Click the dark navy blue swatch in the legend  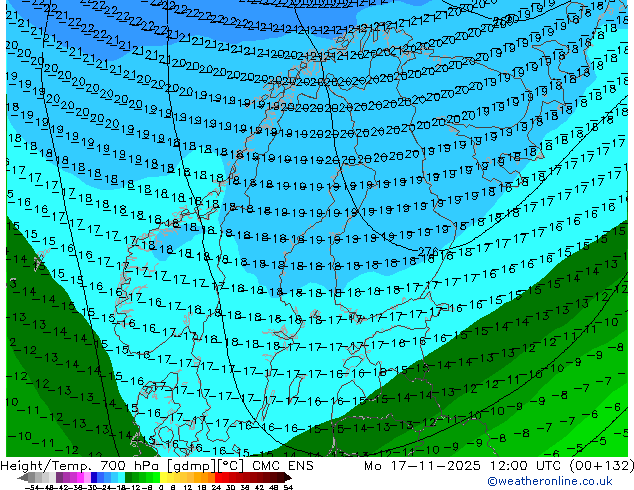click(x=94, y=477)
